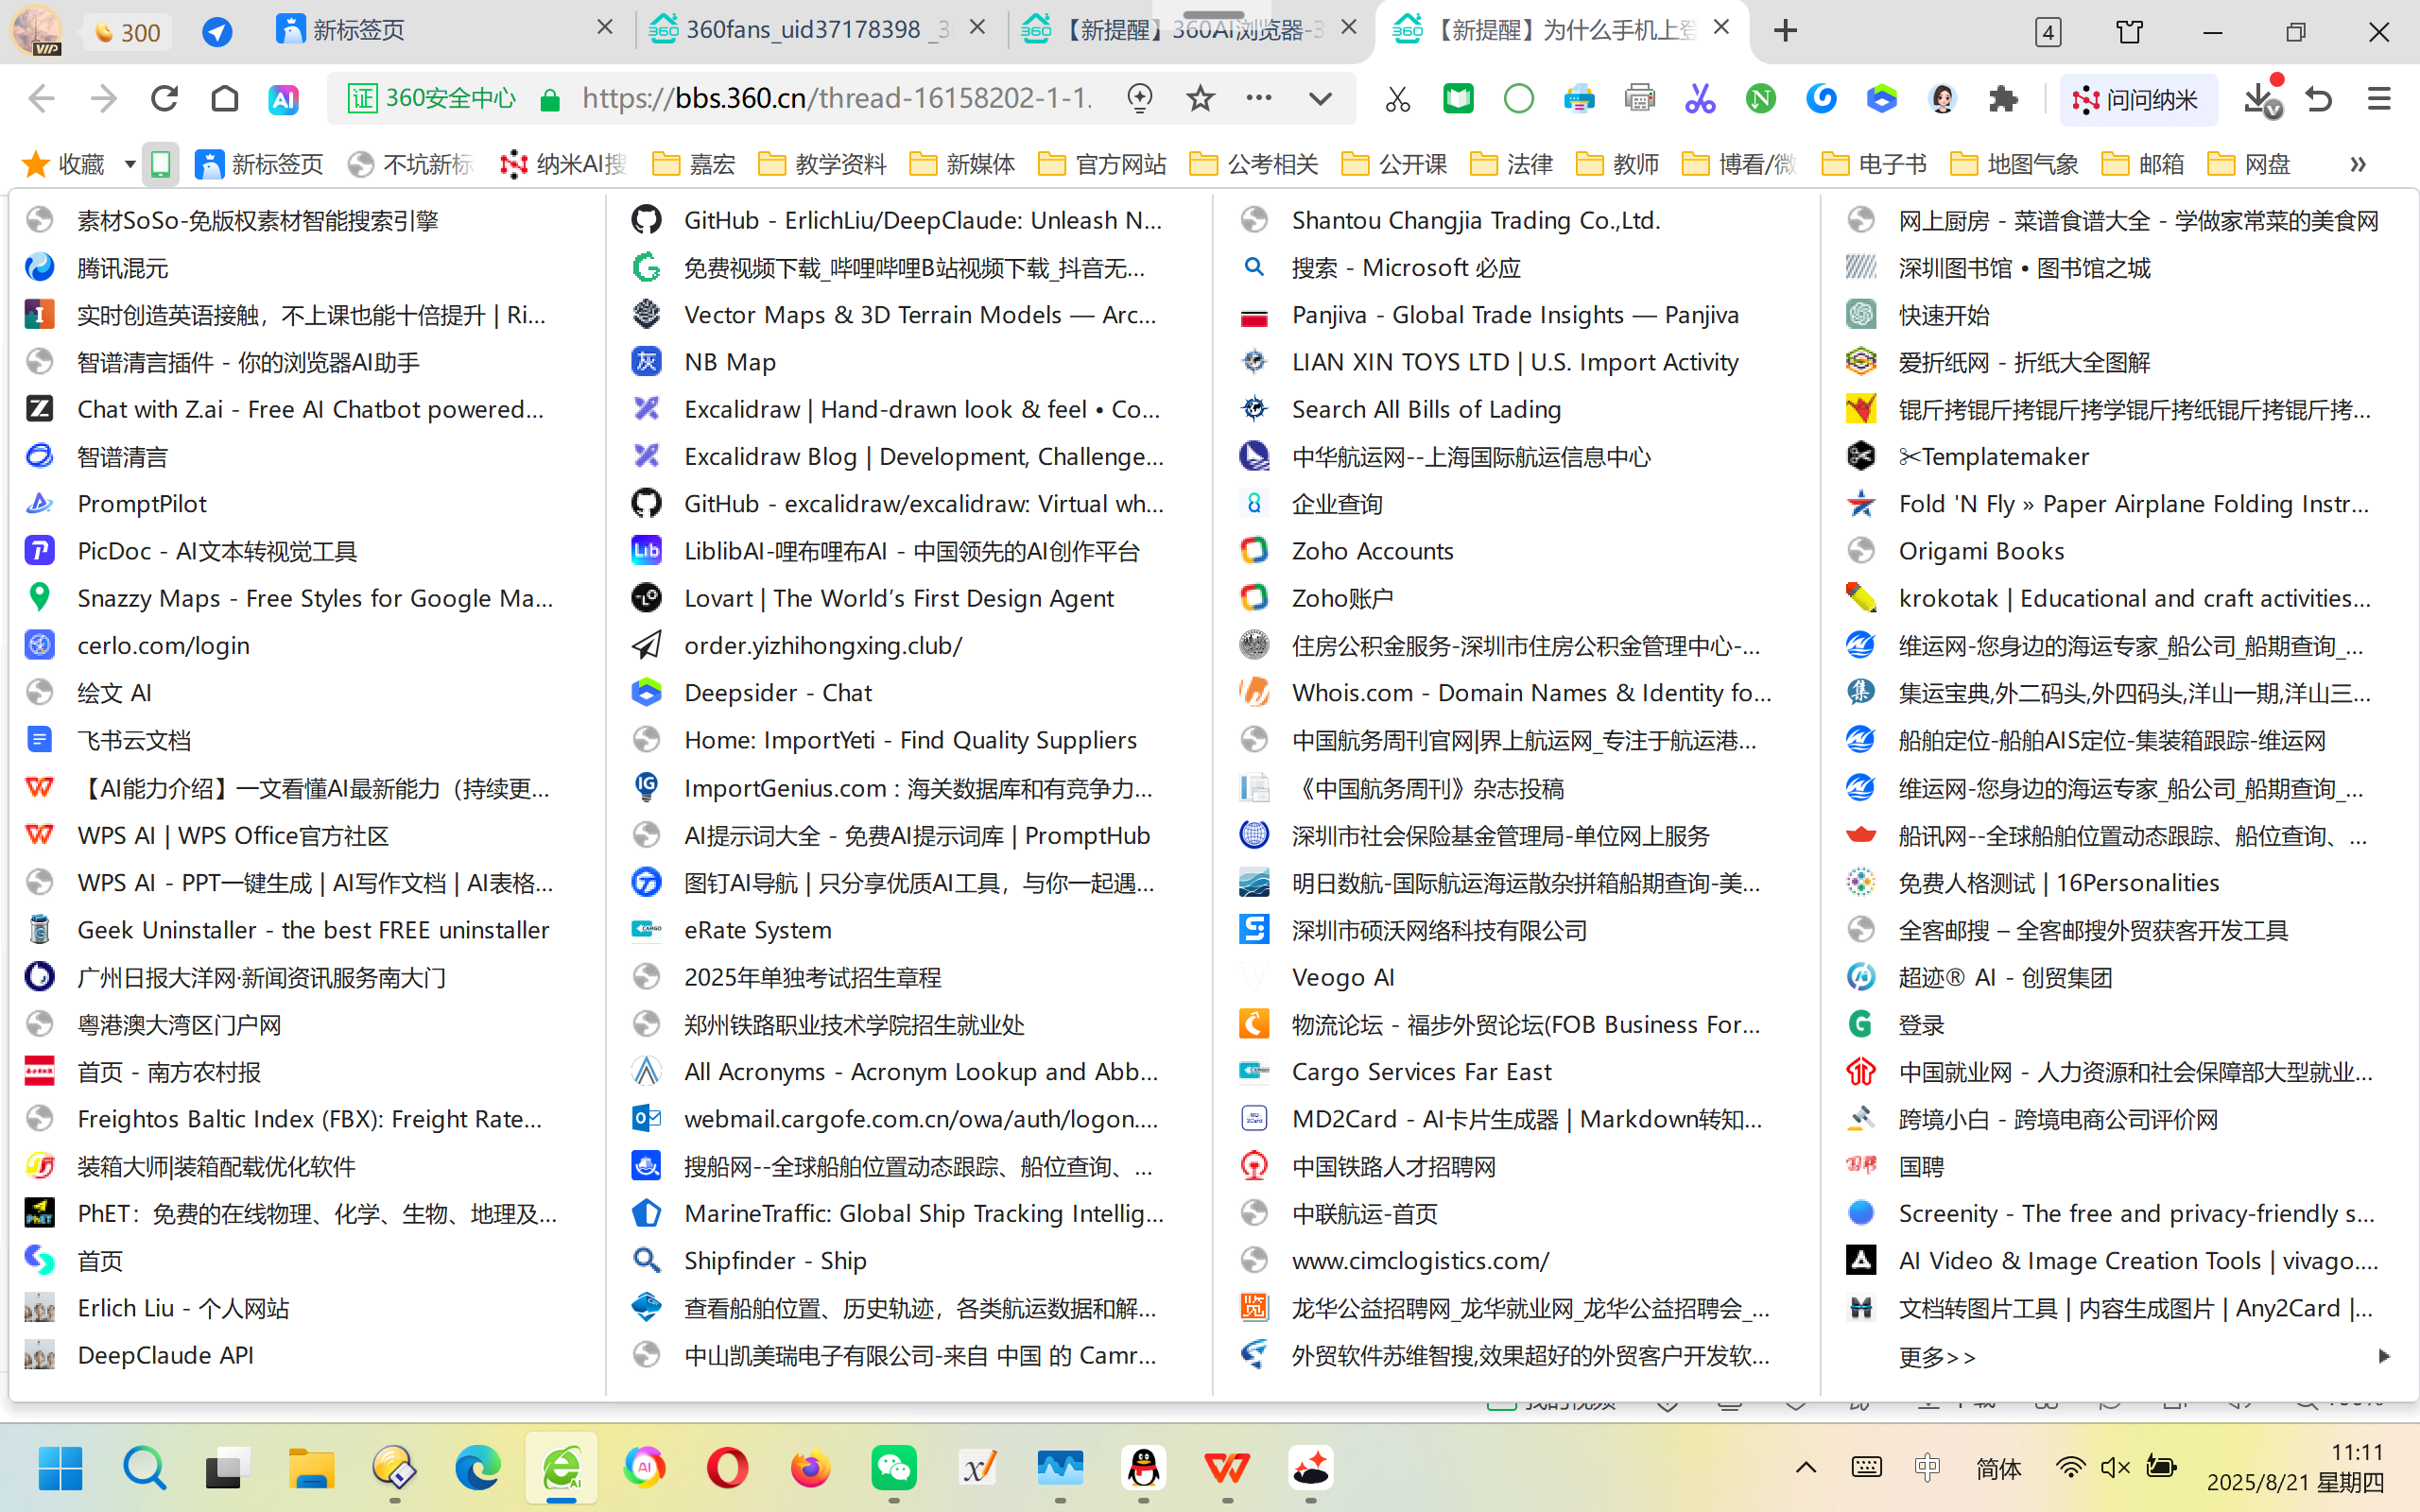Open the skin shirt icon in title bar
2420x1512 pixels.
click(x=2130, y=31)
